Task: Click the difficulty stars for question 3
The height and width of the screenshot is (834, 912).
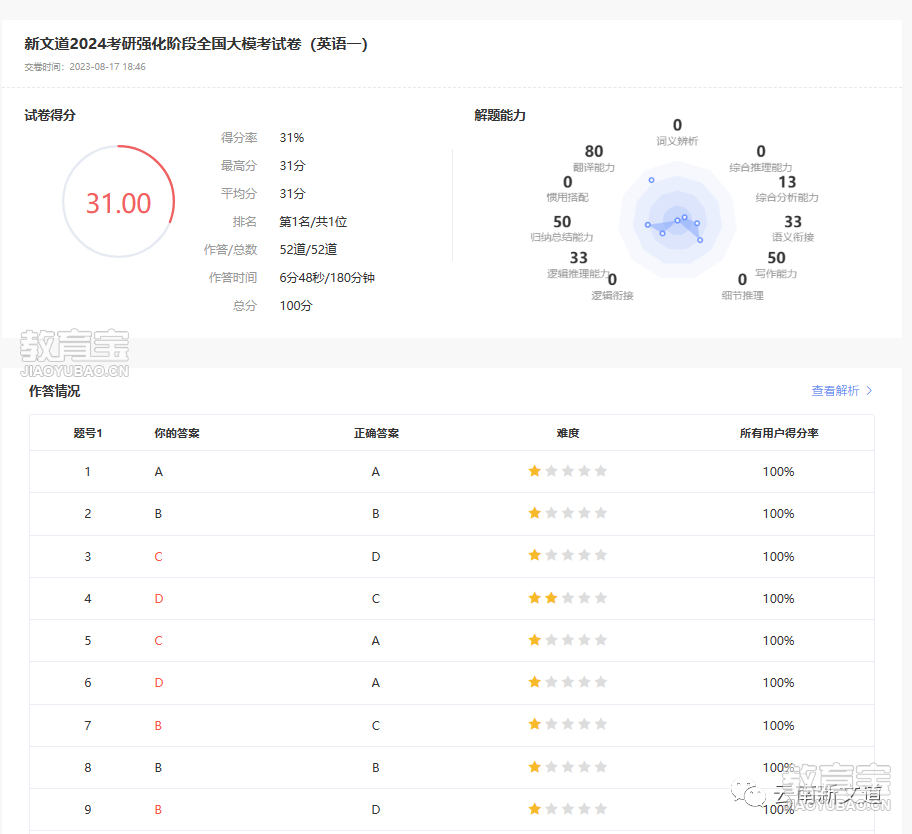Action: click(x=568, y=555)
